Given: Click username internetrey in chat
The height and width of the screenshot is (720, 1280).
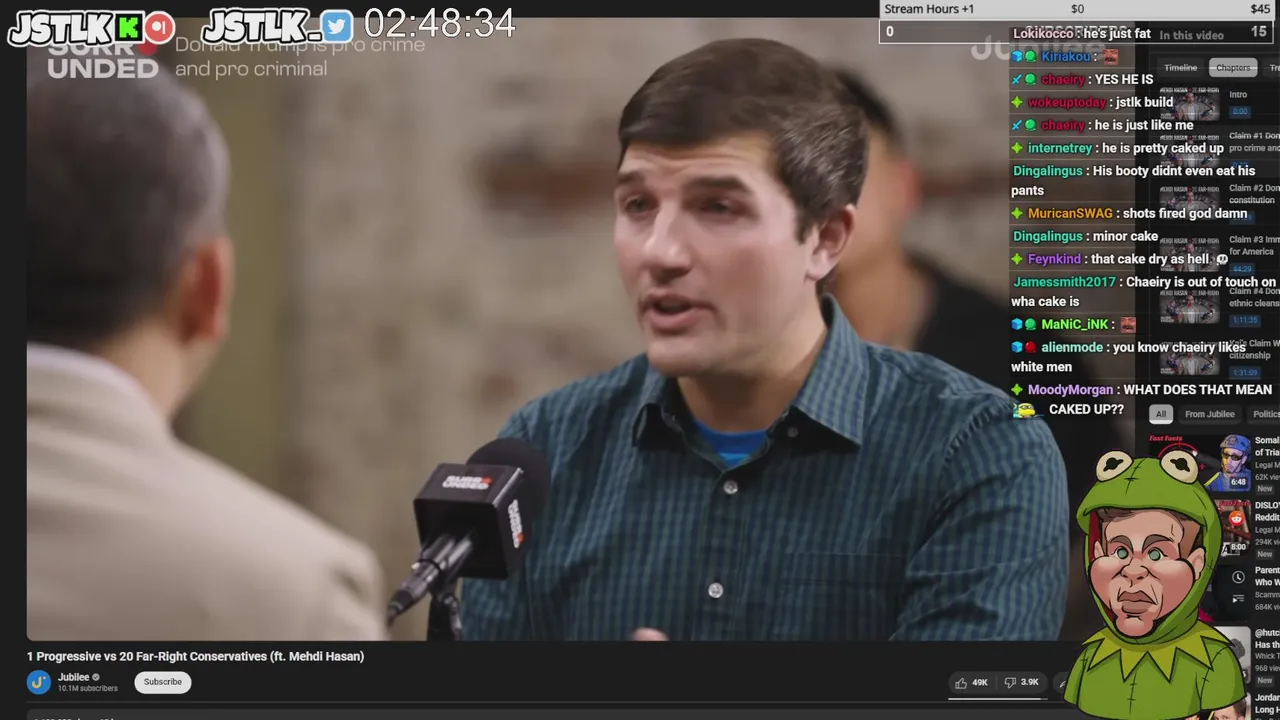Looking at the screenshot, I should click(x=1060, y=149).
